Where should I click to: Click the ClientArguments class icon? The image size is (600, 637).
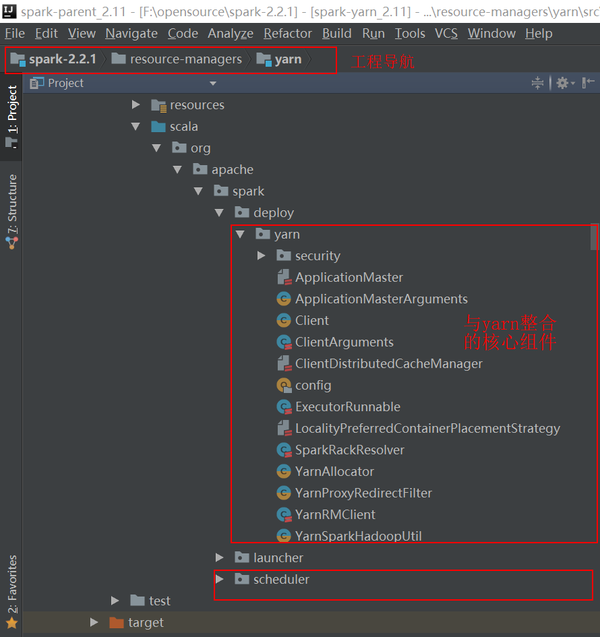[284, 342]
